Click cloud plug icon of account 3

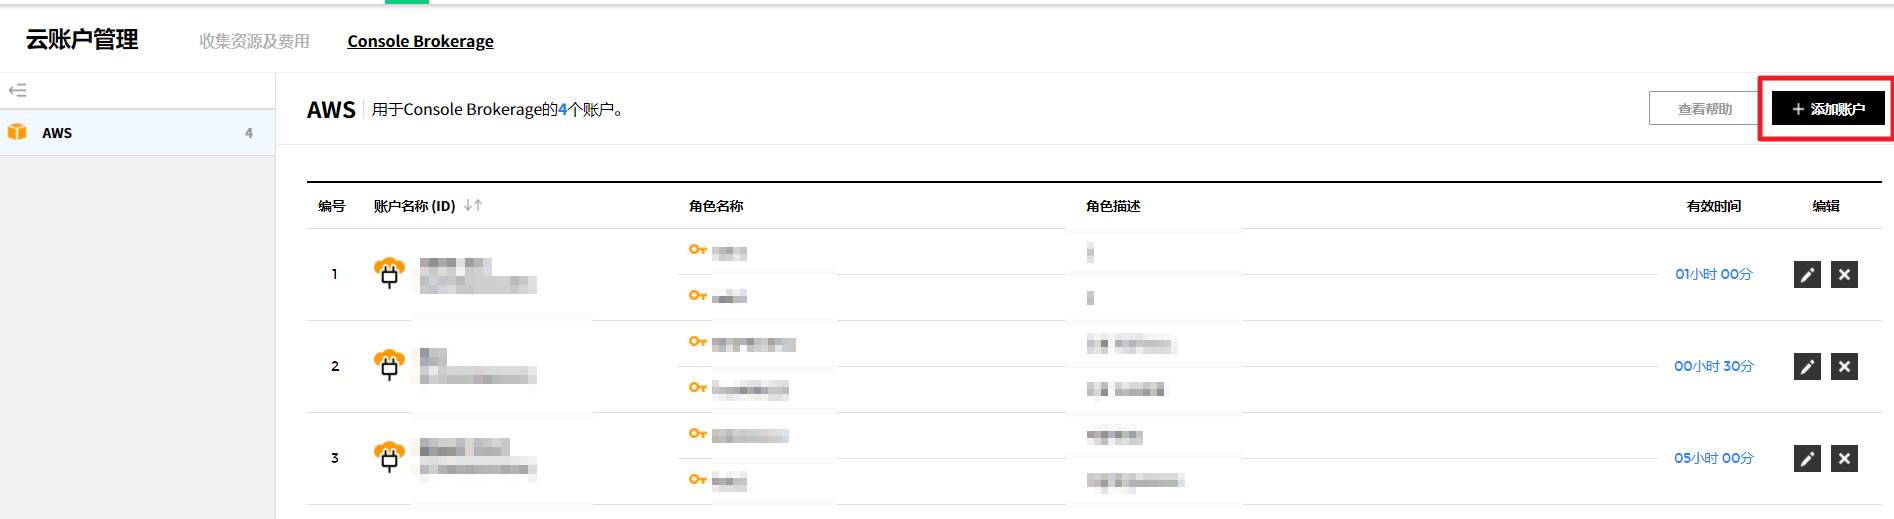pos(389,457)
